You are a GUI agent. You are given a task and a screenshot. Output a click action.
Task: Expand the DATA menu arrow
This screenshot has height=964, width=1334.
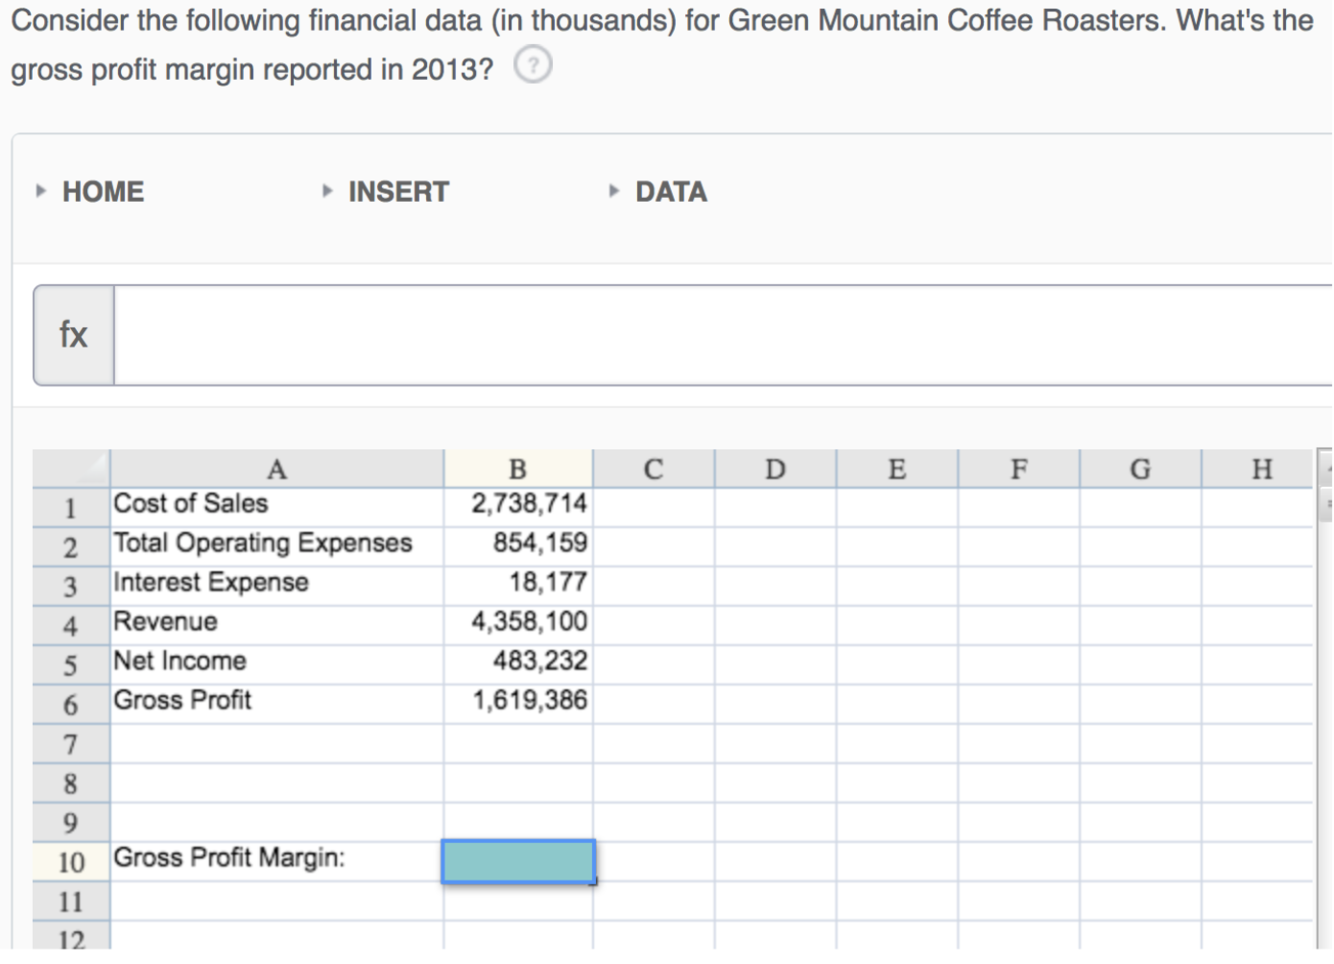[614, 191]
